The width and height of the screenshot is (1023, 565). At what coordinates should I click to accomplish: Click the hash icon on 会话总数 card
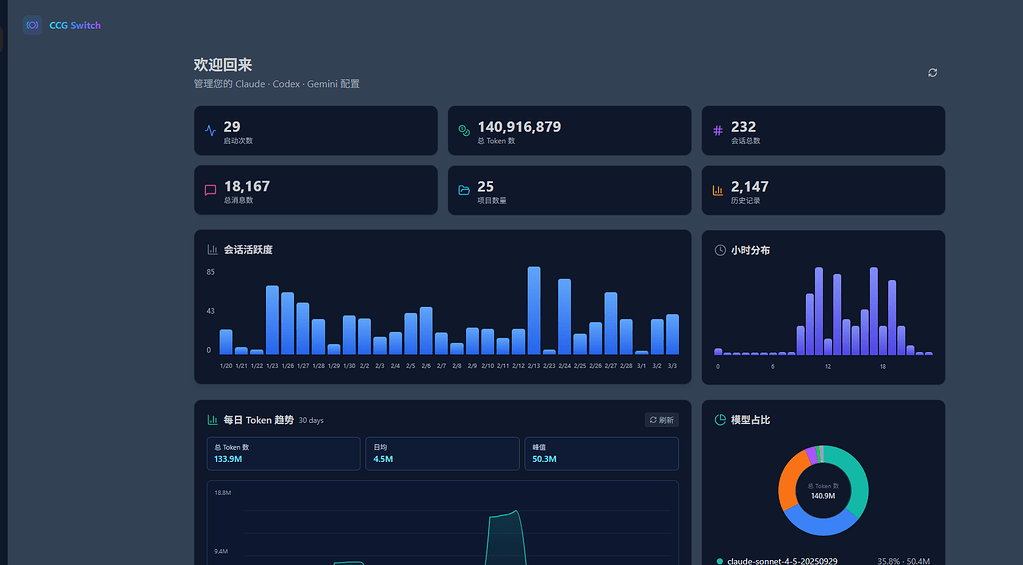click(718, 130)
